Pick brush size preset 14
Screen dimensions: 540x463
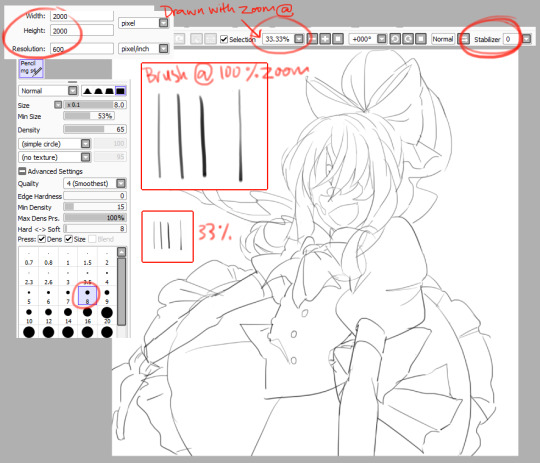(68, 316)
